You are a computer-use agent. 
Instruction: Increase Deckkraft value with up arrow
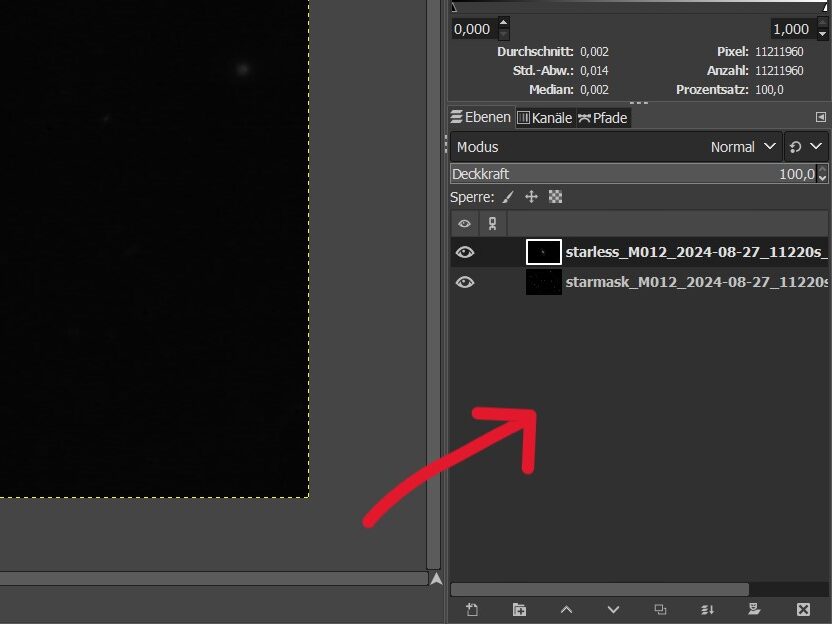pyautogui.click(x=822, y=169)
